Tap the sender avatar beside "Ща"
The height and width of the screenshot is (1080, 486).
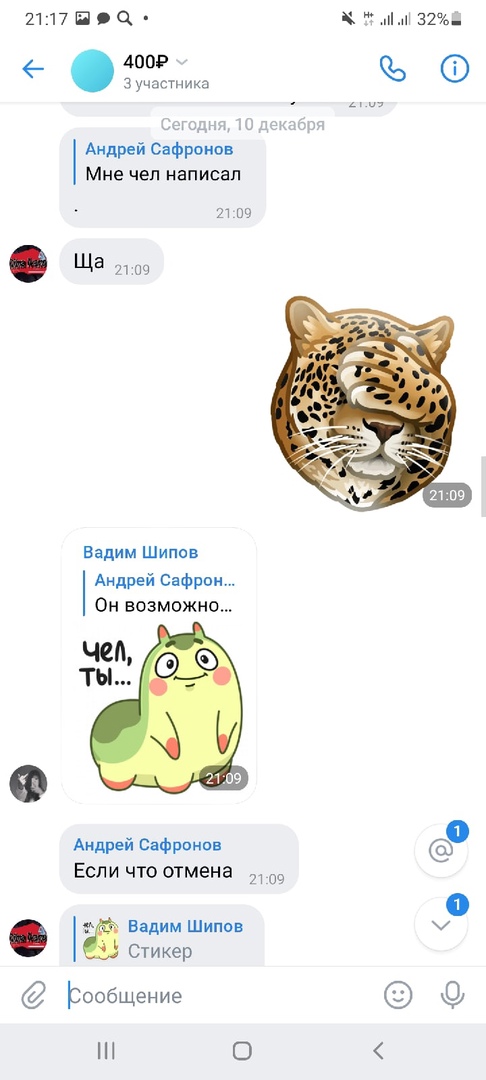coord(28,263)
